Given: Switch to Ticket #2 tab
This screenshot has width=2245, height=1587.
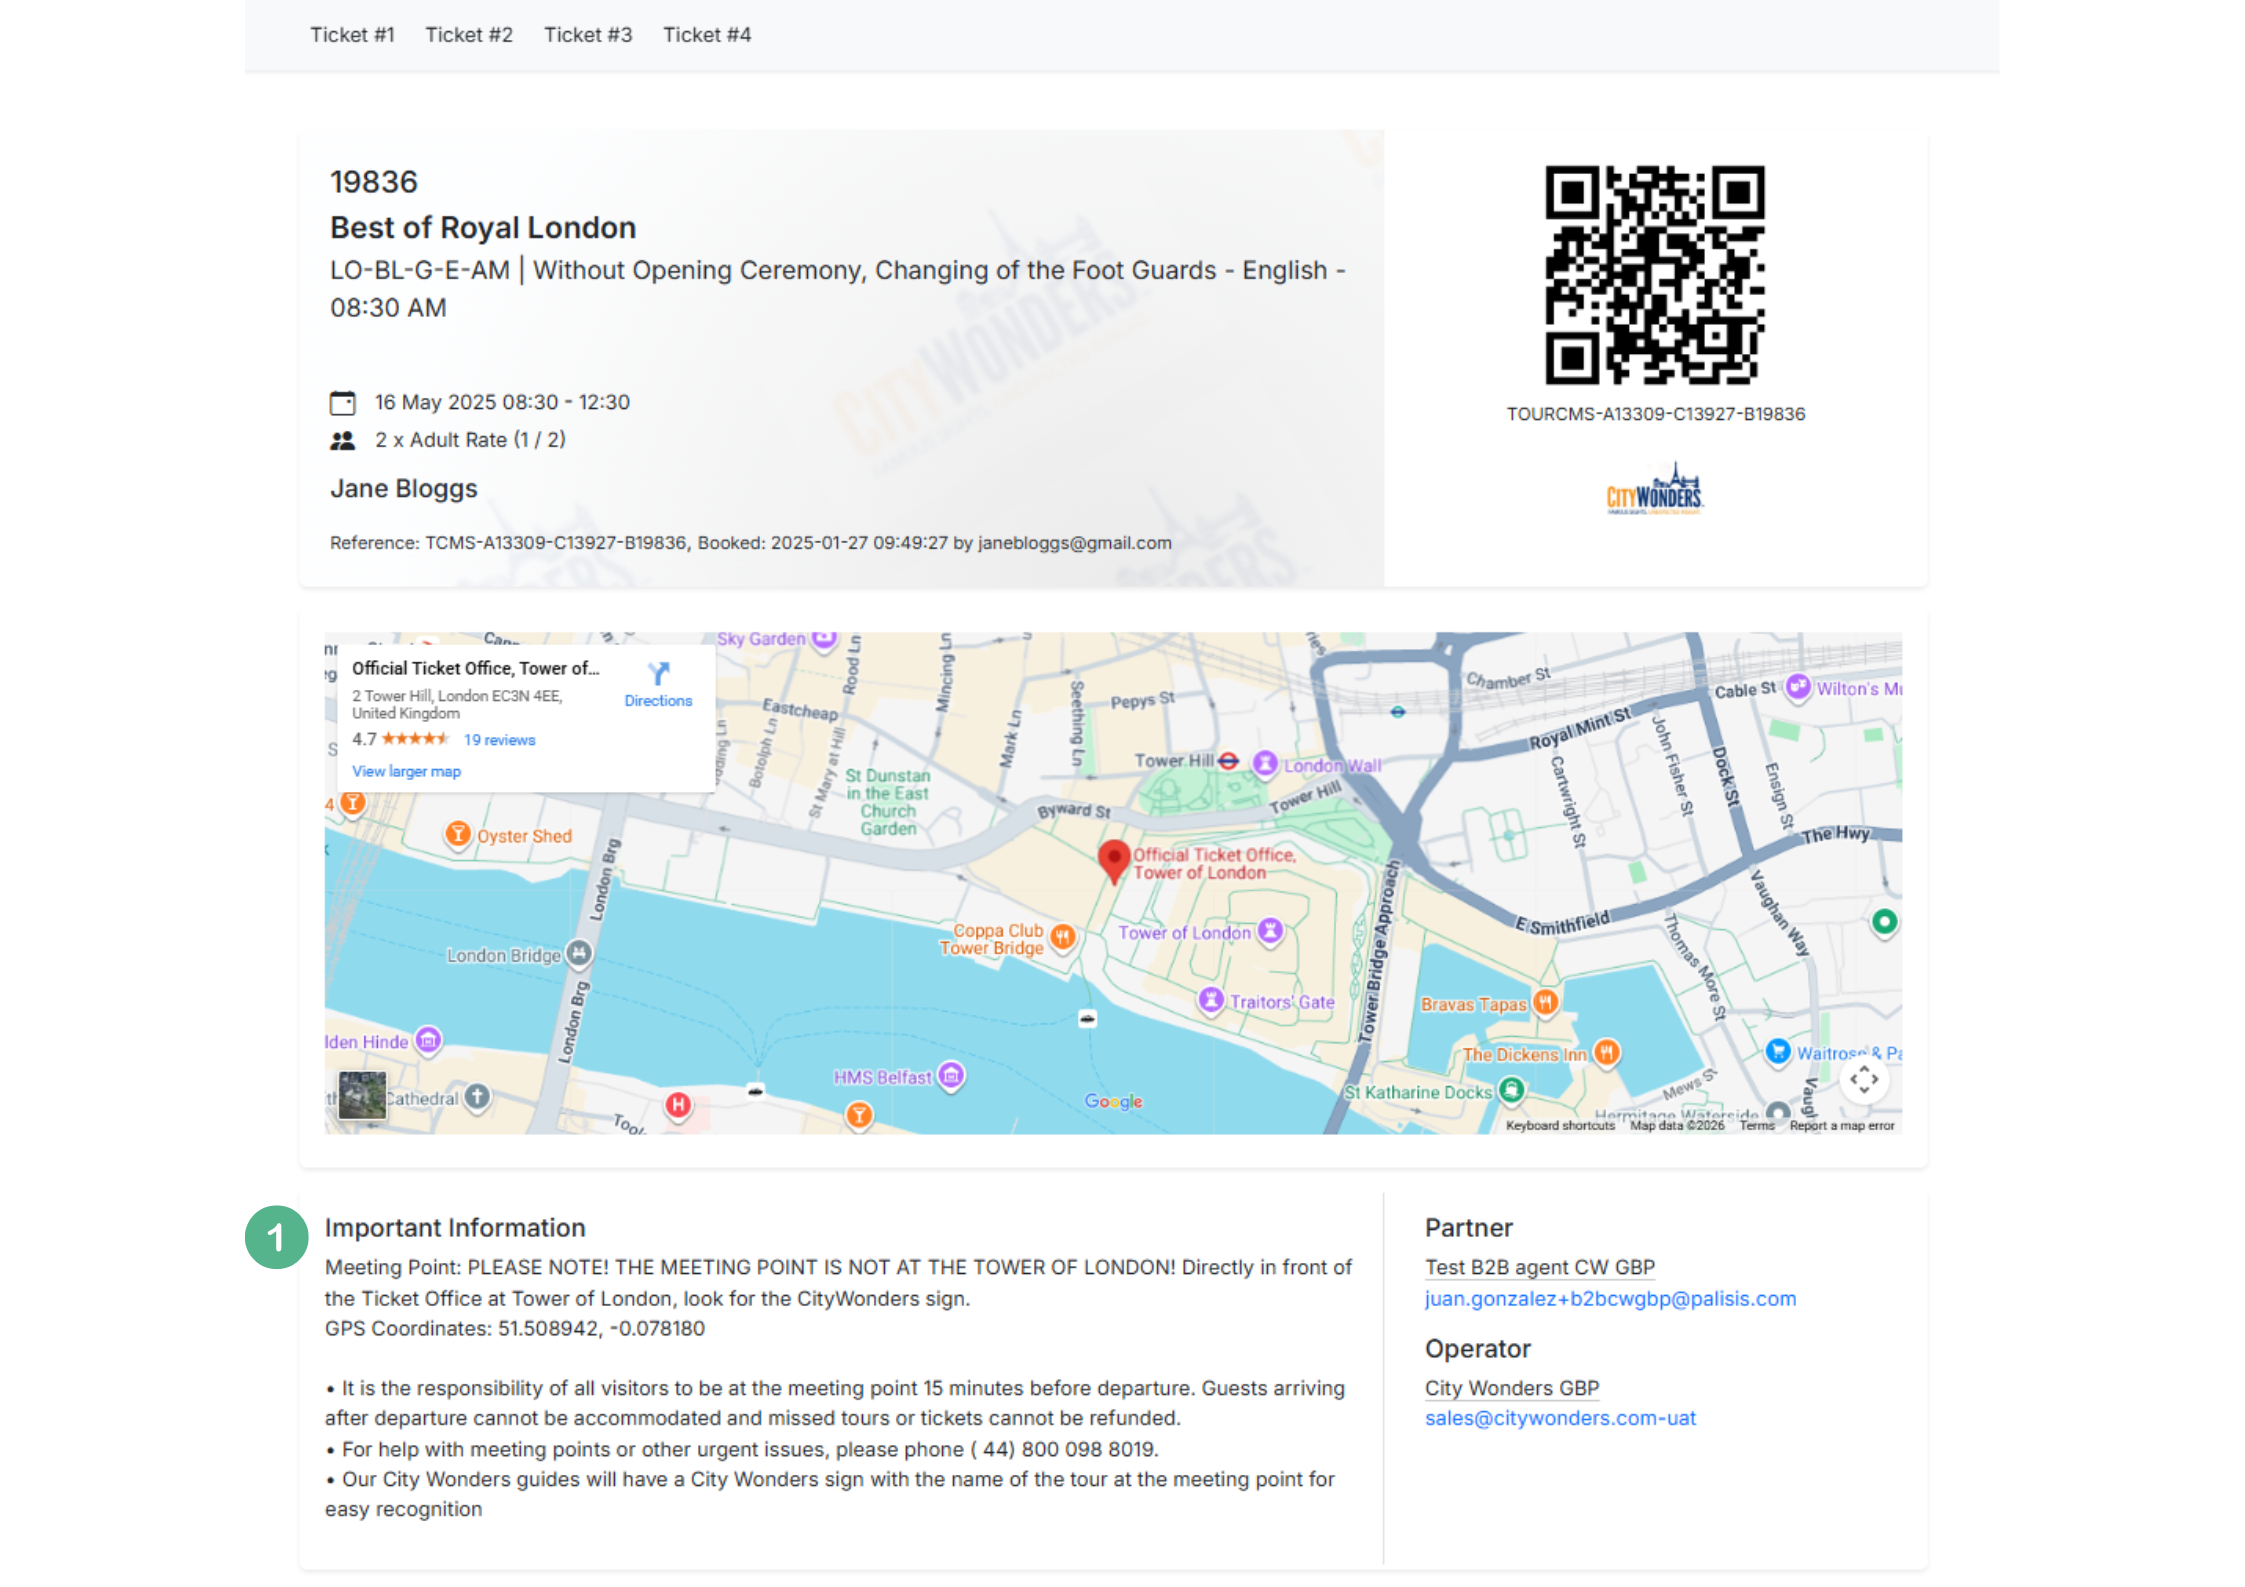Looking at the screenshot, I should [x=469, y=35].
